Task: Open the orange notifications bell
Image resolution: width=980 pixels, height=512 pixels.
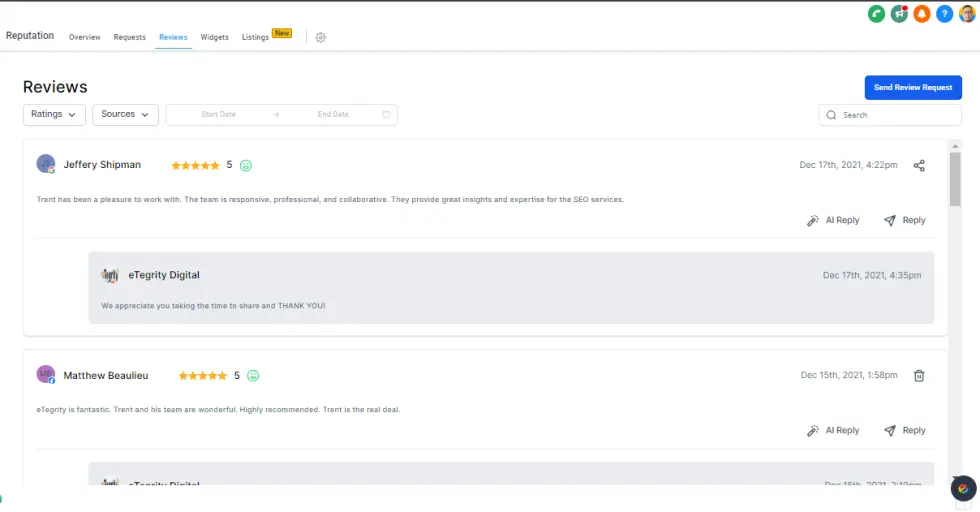Action: coord(922,14)
